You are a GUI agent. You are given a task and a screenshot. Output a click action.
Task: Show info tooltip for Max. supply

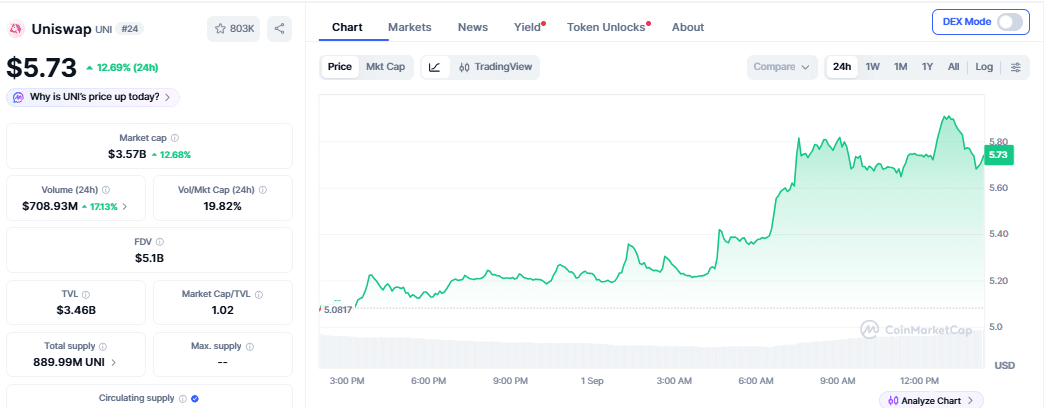click(250, 346)
